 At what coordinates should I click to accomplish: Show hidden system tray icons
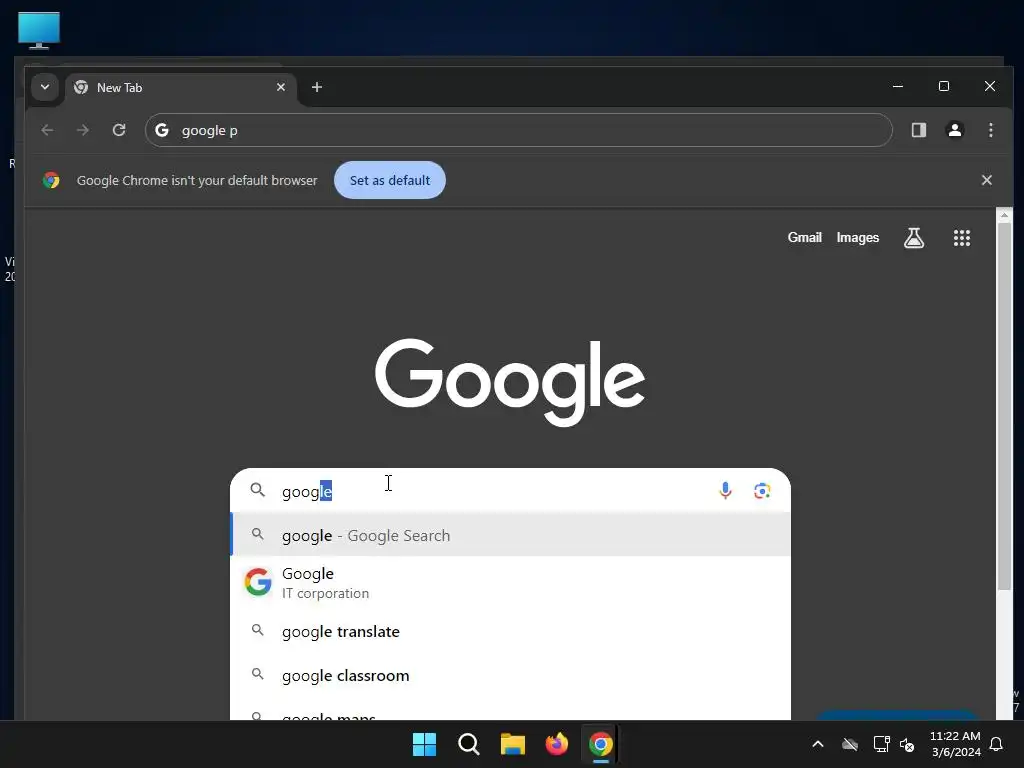(x=818, y=744)
